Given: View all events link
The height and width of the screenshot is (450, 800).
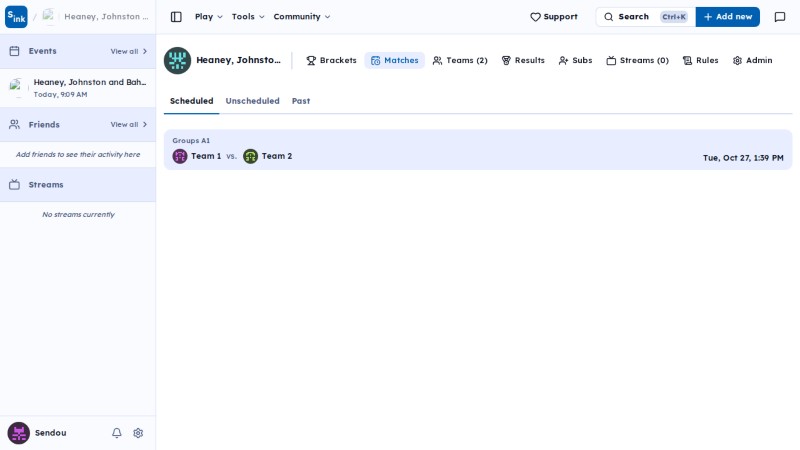Looking at the screenshot, I should click(x=129, y=52).
